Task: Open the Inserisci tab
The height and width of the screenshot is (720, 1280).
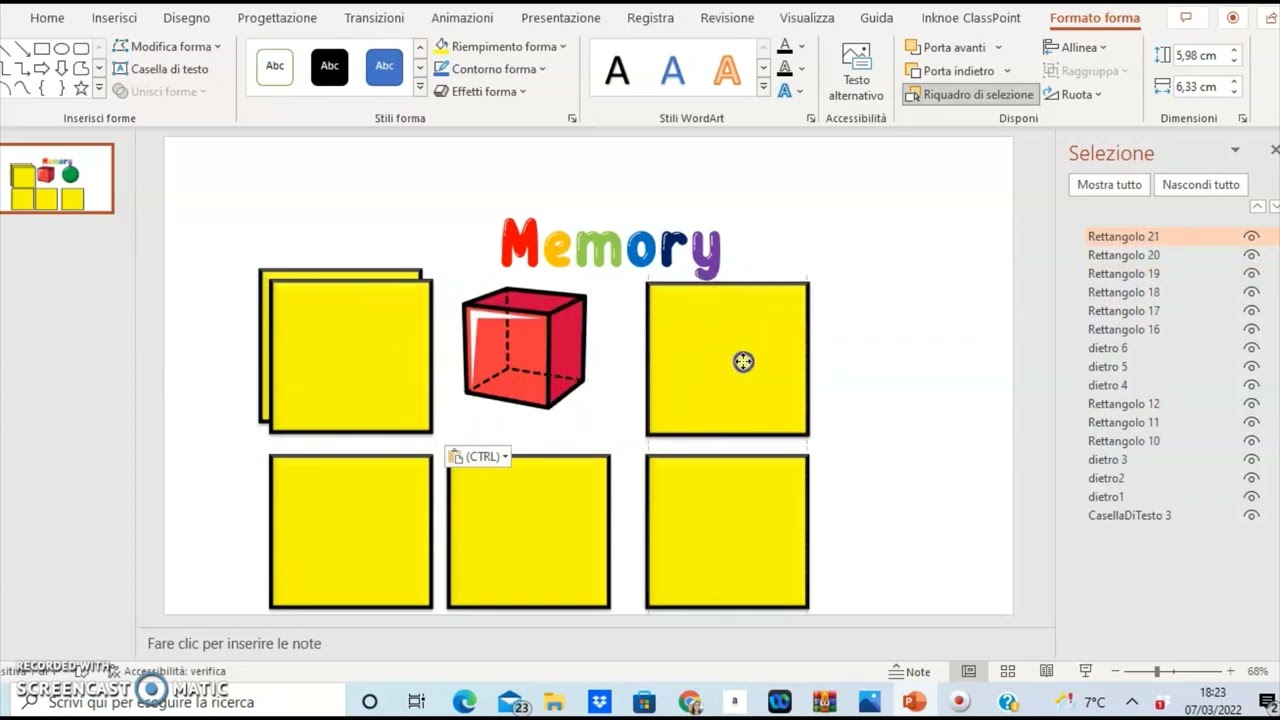Action: point(114,18)
